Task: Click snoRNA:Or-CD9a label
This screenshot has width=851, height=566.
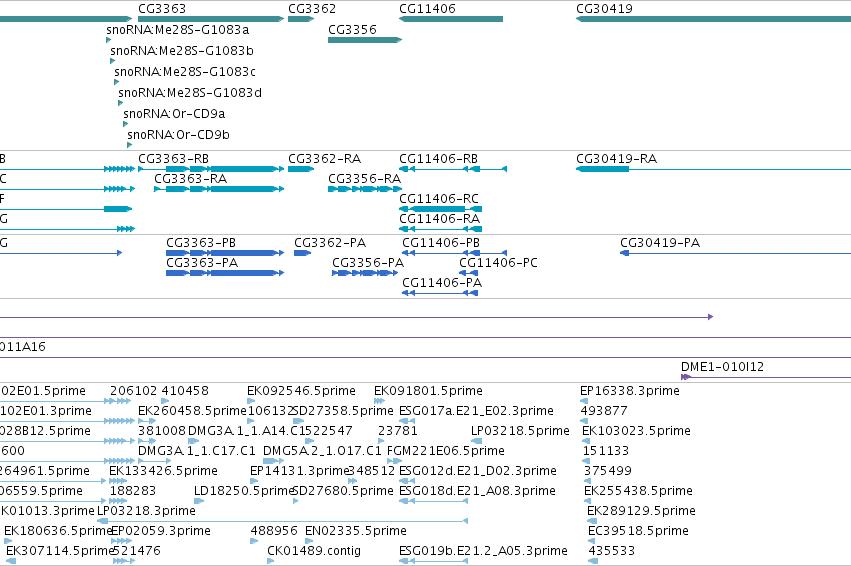Action: pyautogui.click(x=174, y=113)
